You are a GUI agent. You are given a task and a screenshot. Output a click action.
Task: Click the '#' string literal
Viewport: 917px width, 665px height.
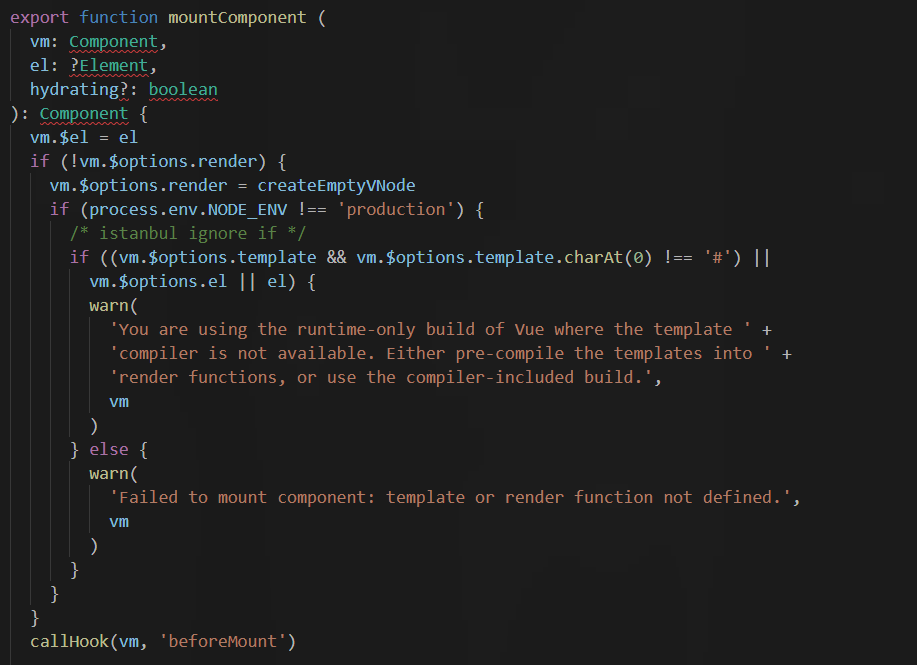click(x=717, y=257)
